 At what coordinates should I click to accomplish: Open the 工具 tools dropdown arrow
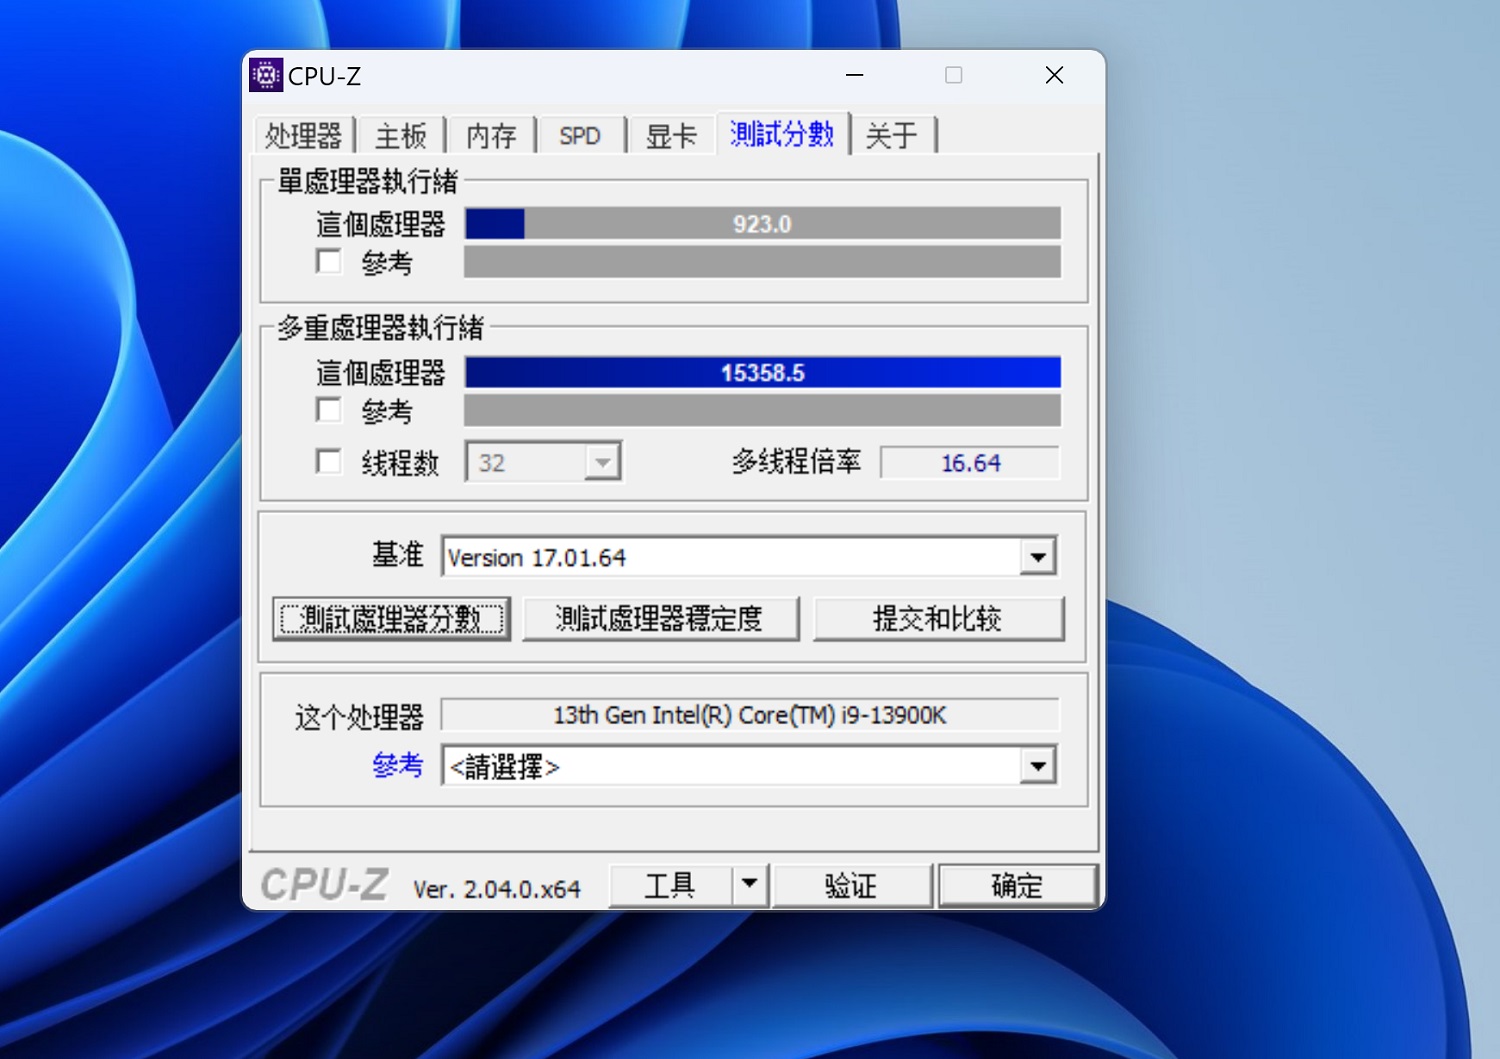click(748, 884)
